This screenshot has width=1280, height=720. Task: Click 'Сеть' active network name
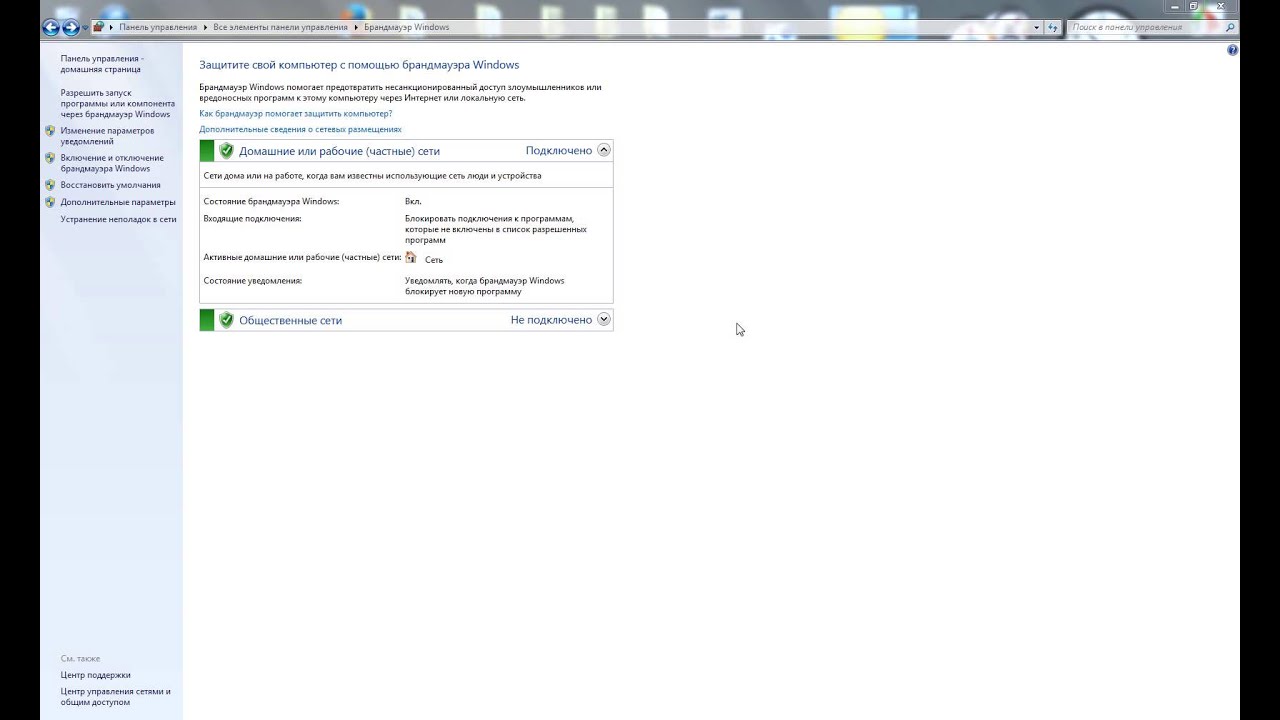click(x=434, y=260)
